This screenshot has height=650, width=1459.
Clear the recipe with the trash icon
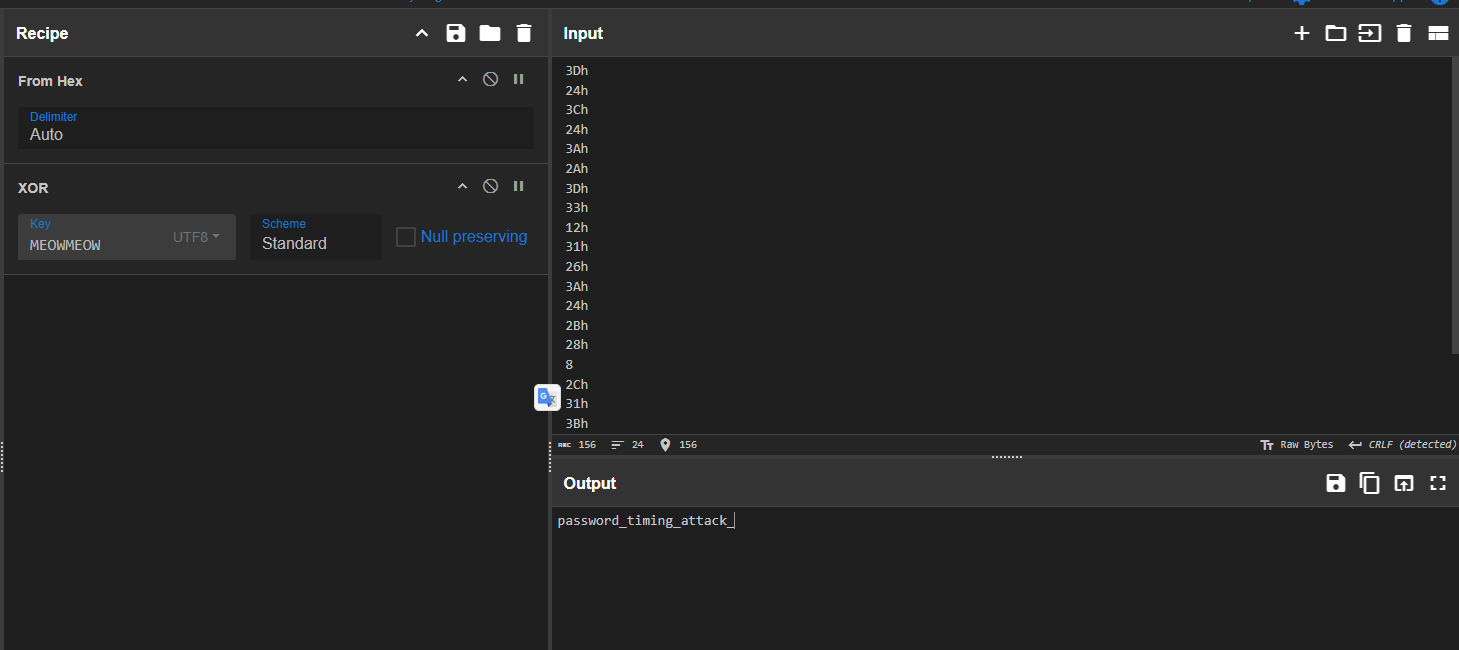[x=523, y=33]
